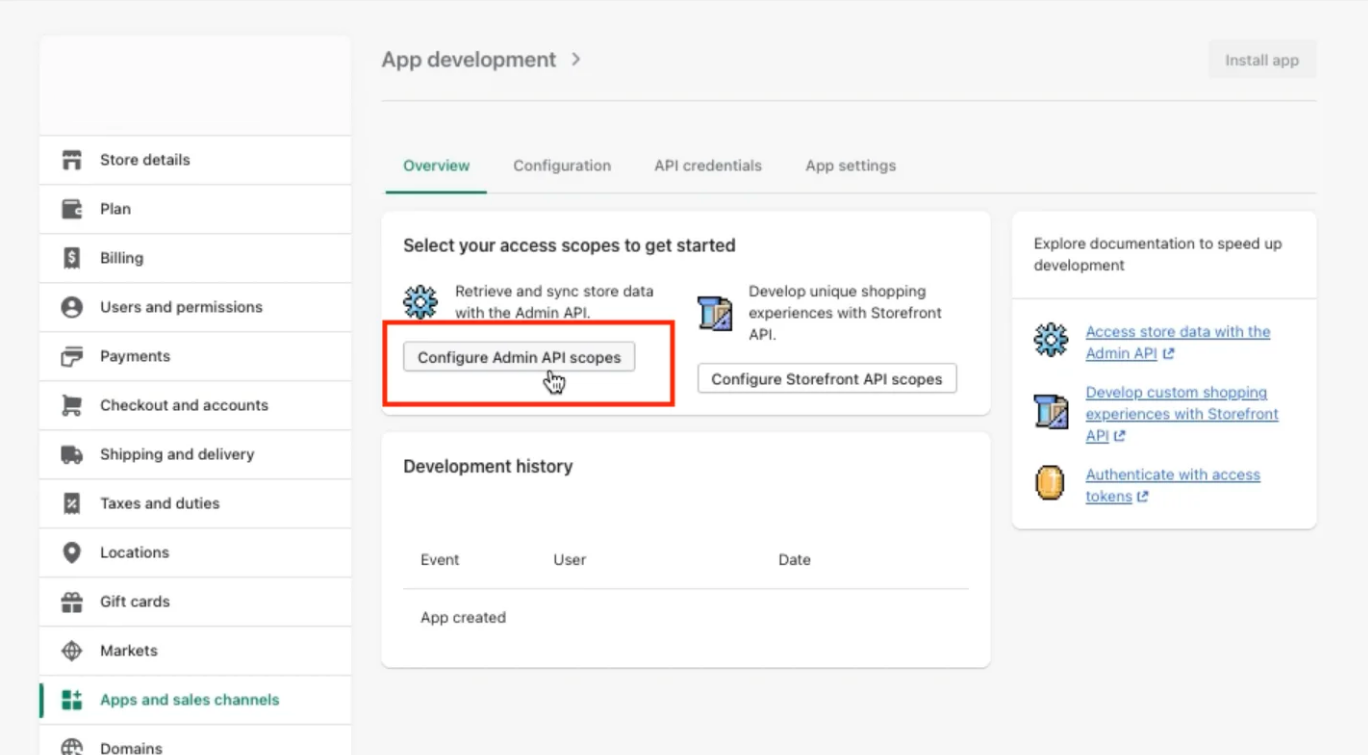Click the ruler icon beside custom shopping experiences link

tap(1051, 411)
